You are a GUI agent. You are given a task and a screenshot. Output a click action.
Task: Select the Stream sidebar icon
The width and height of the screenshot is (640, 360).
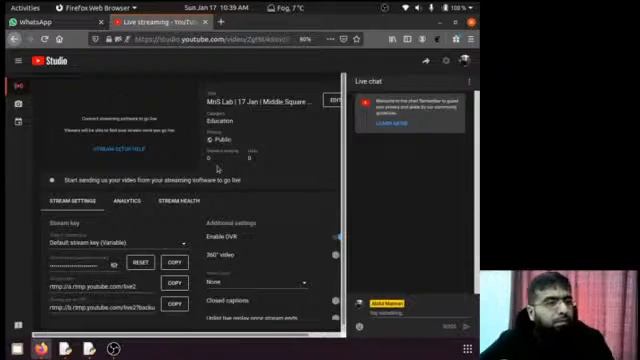click(19, 86)
